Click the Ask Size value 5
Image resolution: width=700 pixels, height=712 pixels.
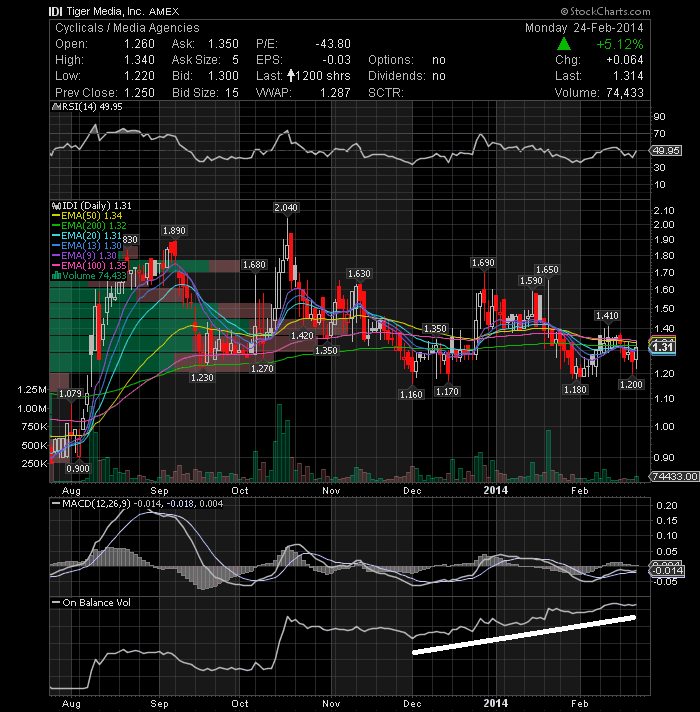(x=235, y=60)
